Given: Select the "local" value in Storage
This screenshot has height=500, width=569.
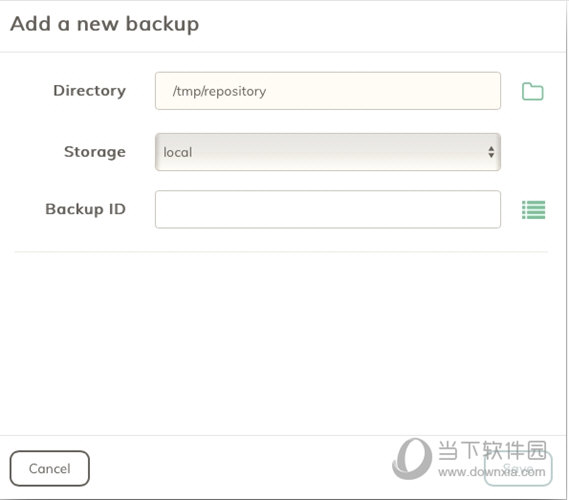Looking at the screenshot, I should (177, 152).
